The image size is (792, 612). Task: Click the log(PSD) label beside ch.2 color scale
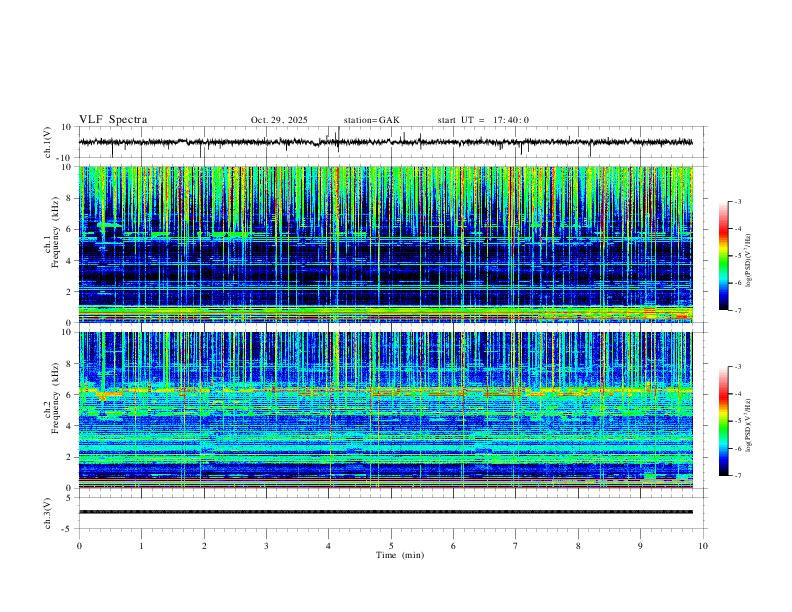coord(749,425)
